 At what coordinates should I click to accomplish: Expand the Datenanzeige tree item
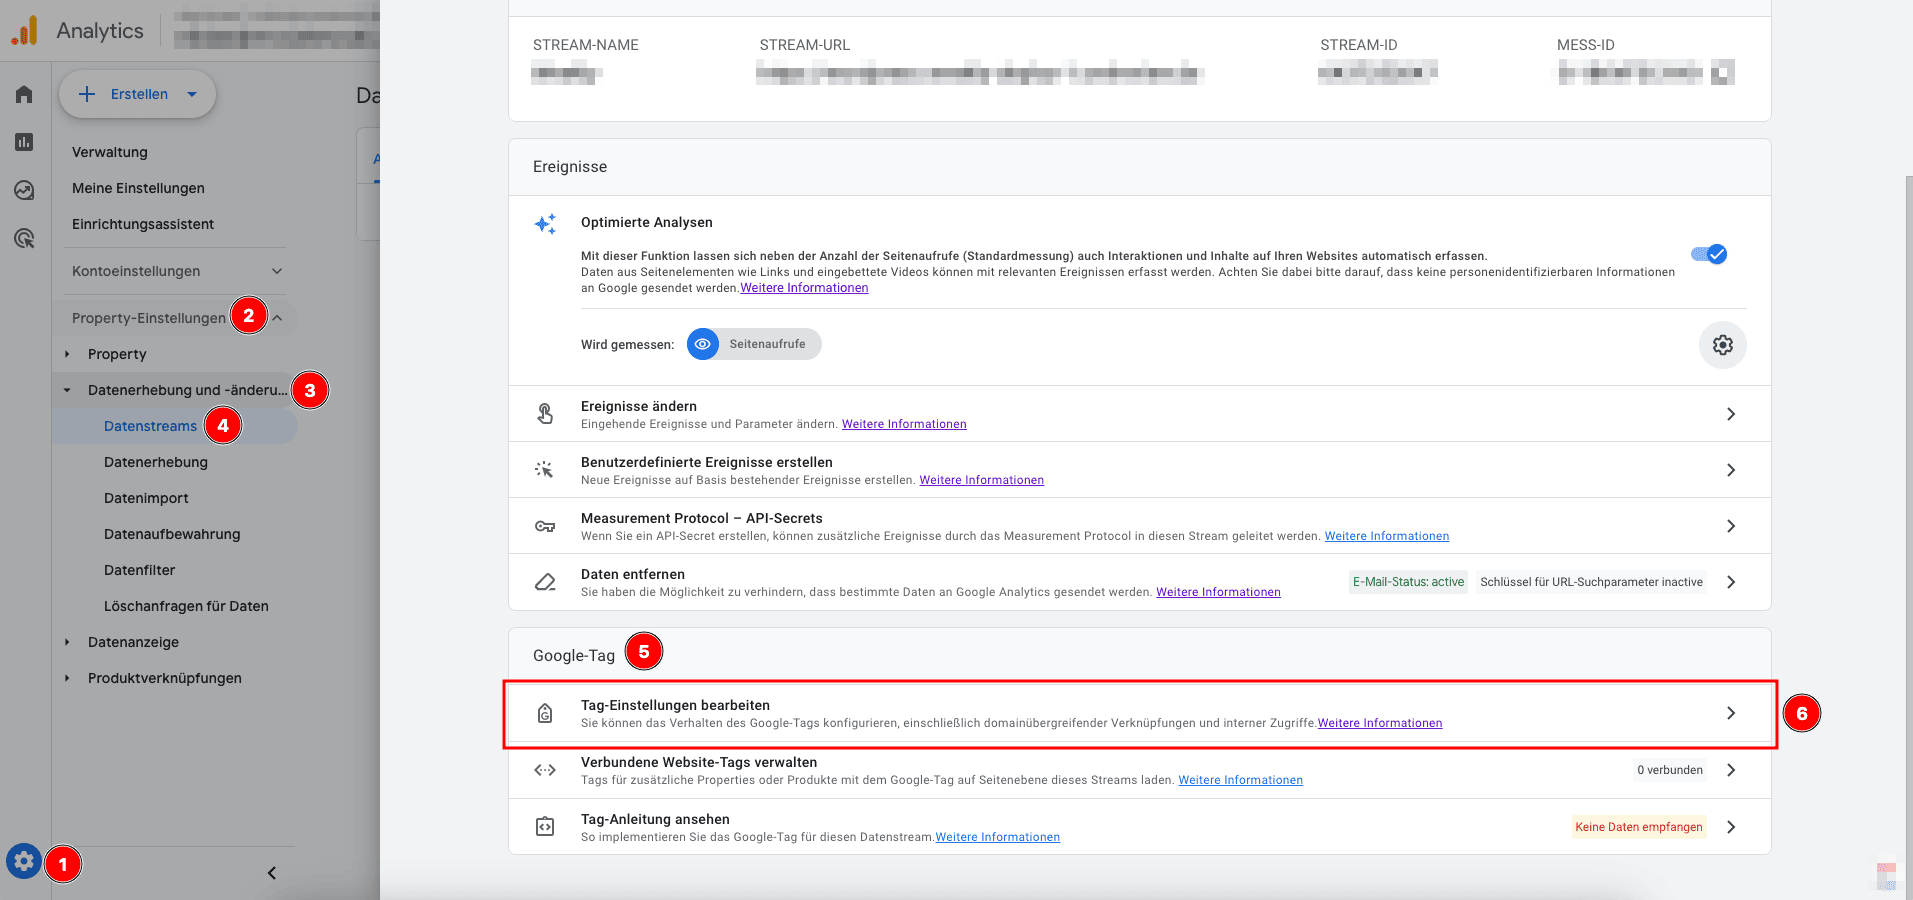pyautogui.click(x=67, y=642)
